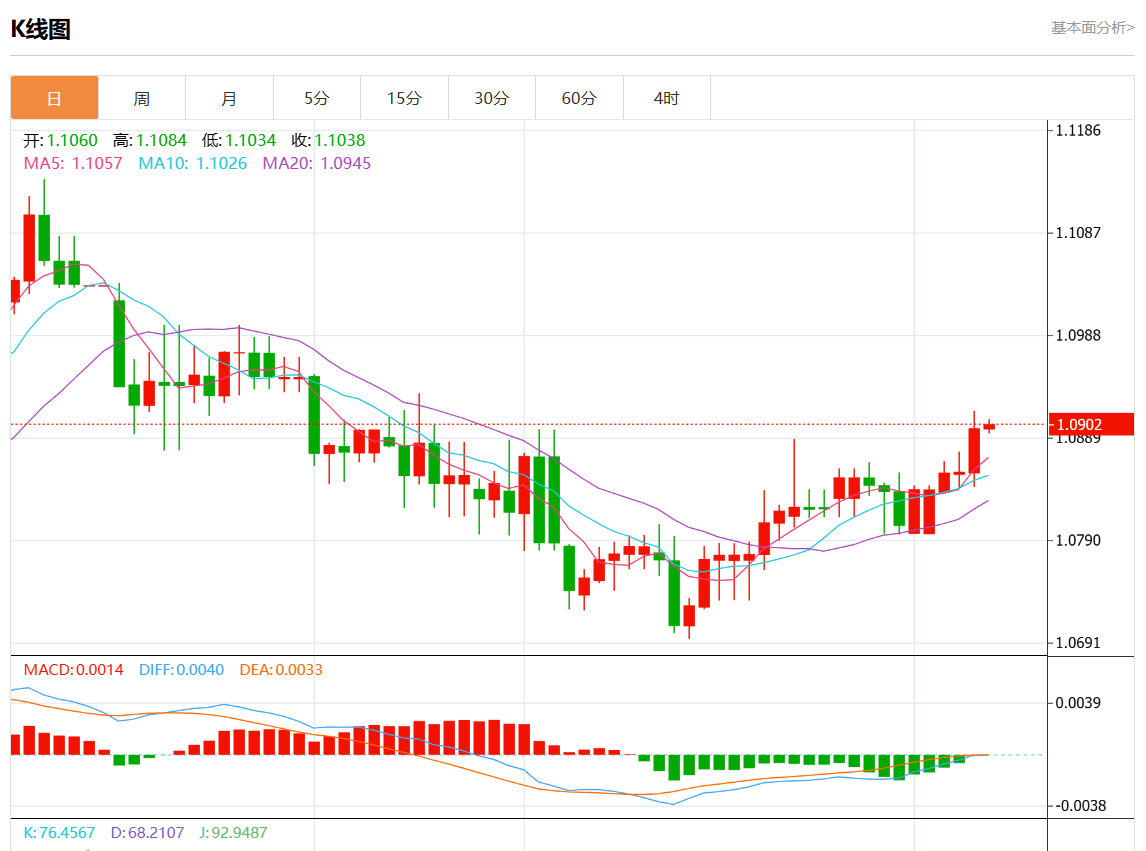
Task: Click the MA10 legend label
Action: pyautogui.click(x=192, y=163)
